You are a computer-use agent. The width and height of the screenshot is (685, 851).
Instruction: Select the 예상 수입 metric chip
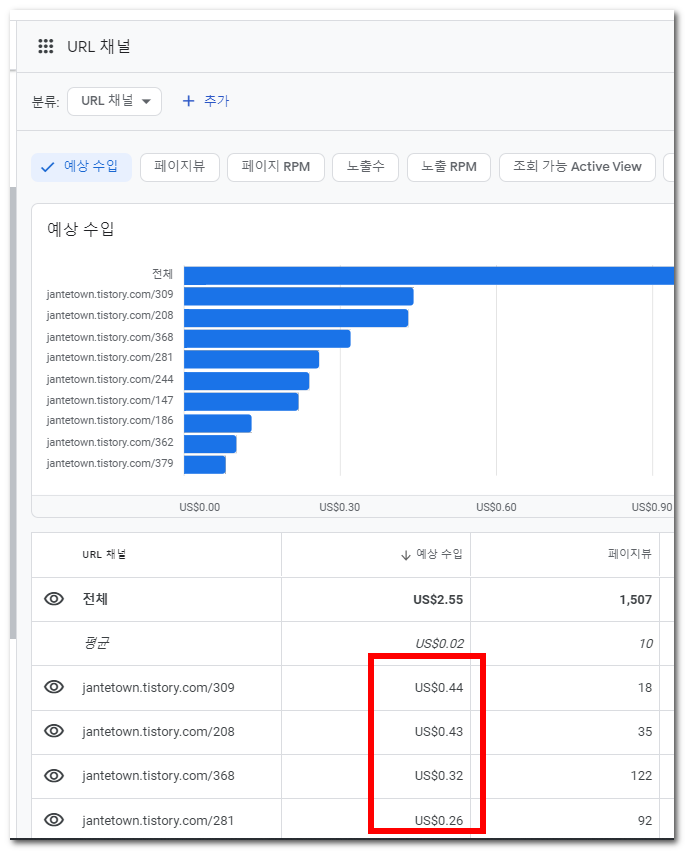point(81,167)
